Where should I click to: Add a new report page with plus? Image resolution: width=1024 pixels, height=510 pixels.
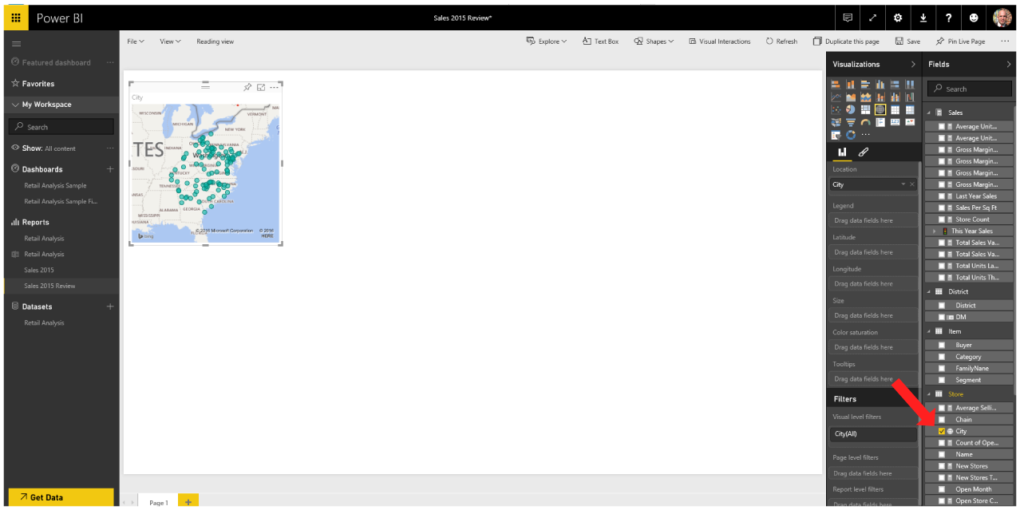coord(188,502)
